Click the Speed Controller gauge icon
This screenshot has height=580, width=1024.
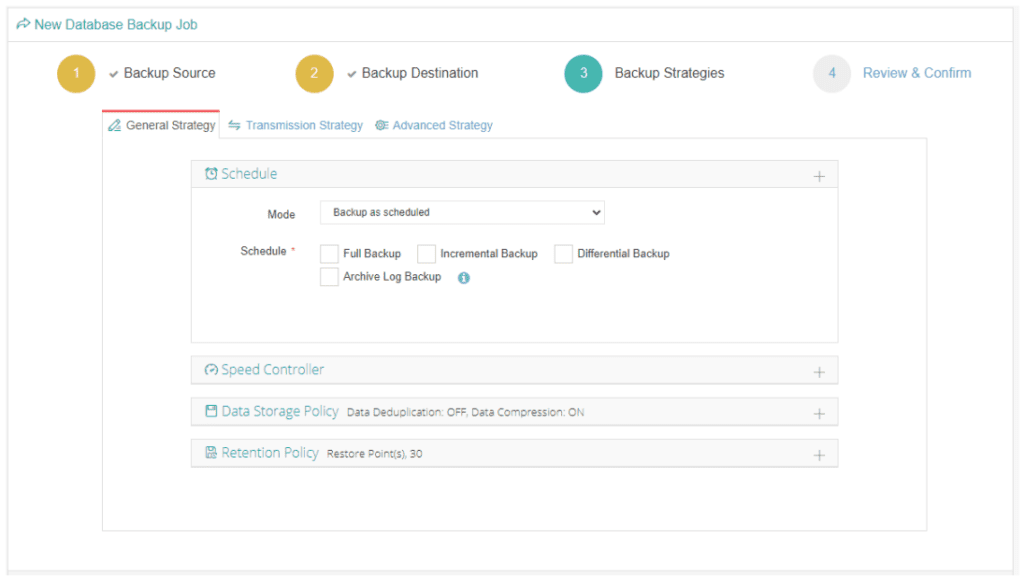(210, 369)
